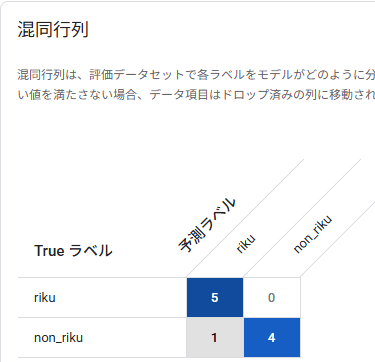Viewport: 375px width, 362px height.
Task: Click どのように in the description's first line
Action: (x=334, y=75)
